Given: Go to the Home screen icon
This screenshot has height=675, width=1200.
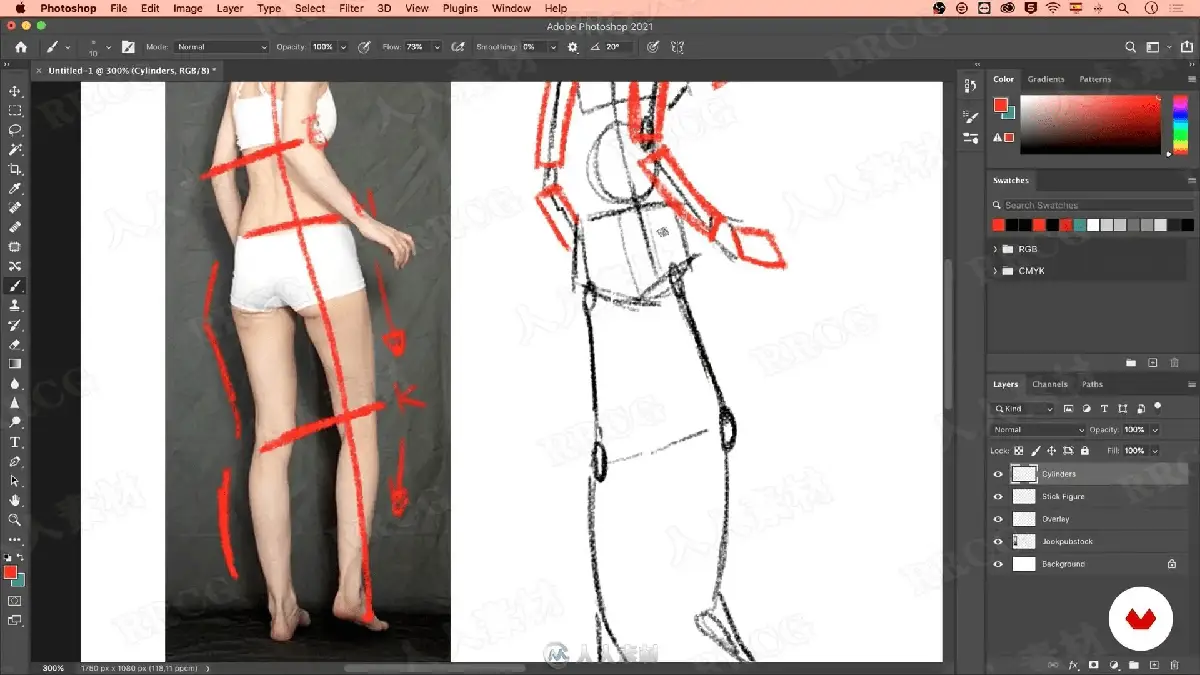Looking at the screenshot, I should point(20,47).
